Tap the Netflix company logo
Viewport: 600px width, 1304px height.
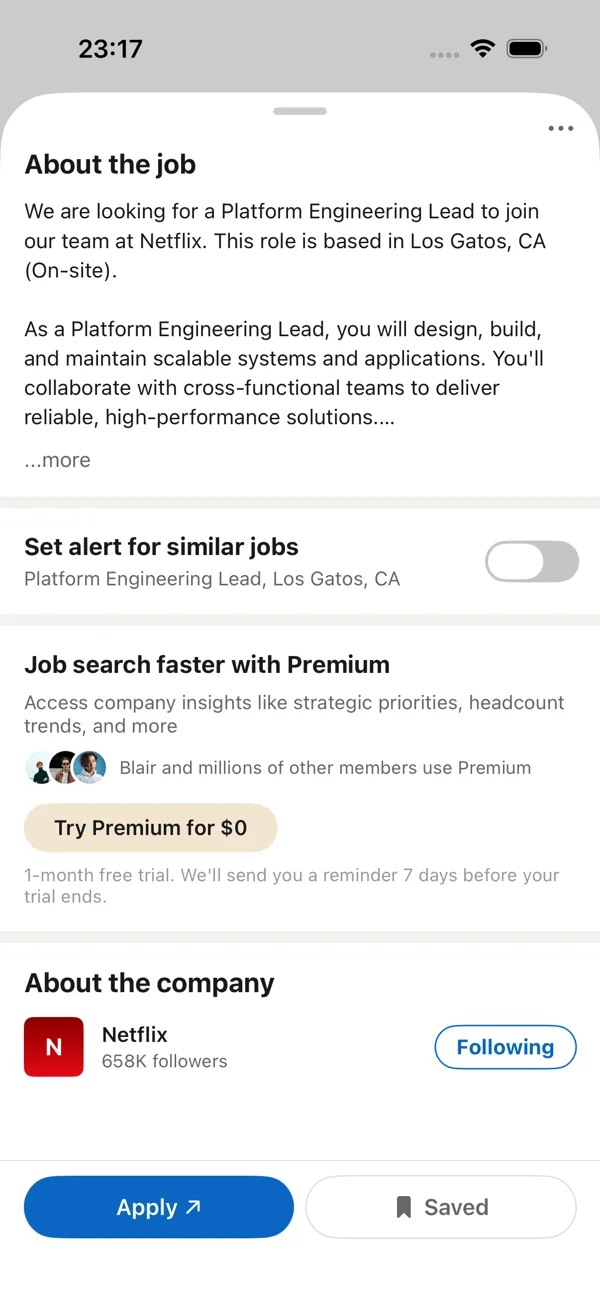point(54,1047)
